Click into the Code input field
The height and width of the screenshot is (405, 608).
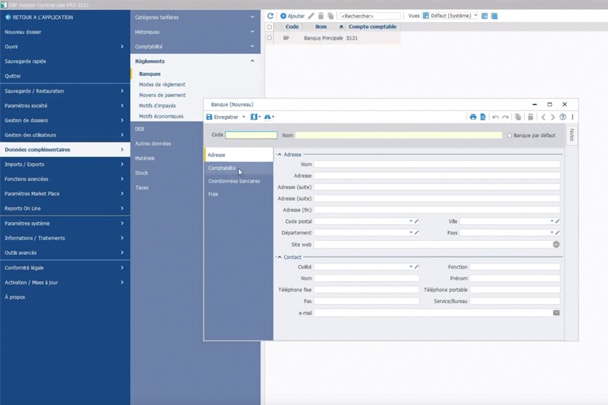click(251, 135)
